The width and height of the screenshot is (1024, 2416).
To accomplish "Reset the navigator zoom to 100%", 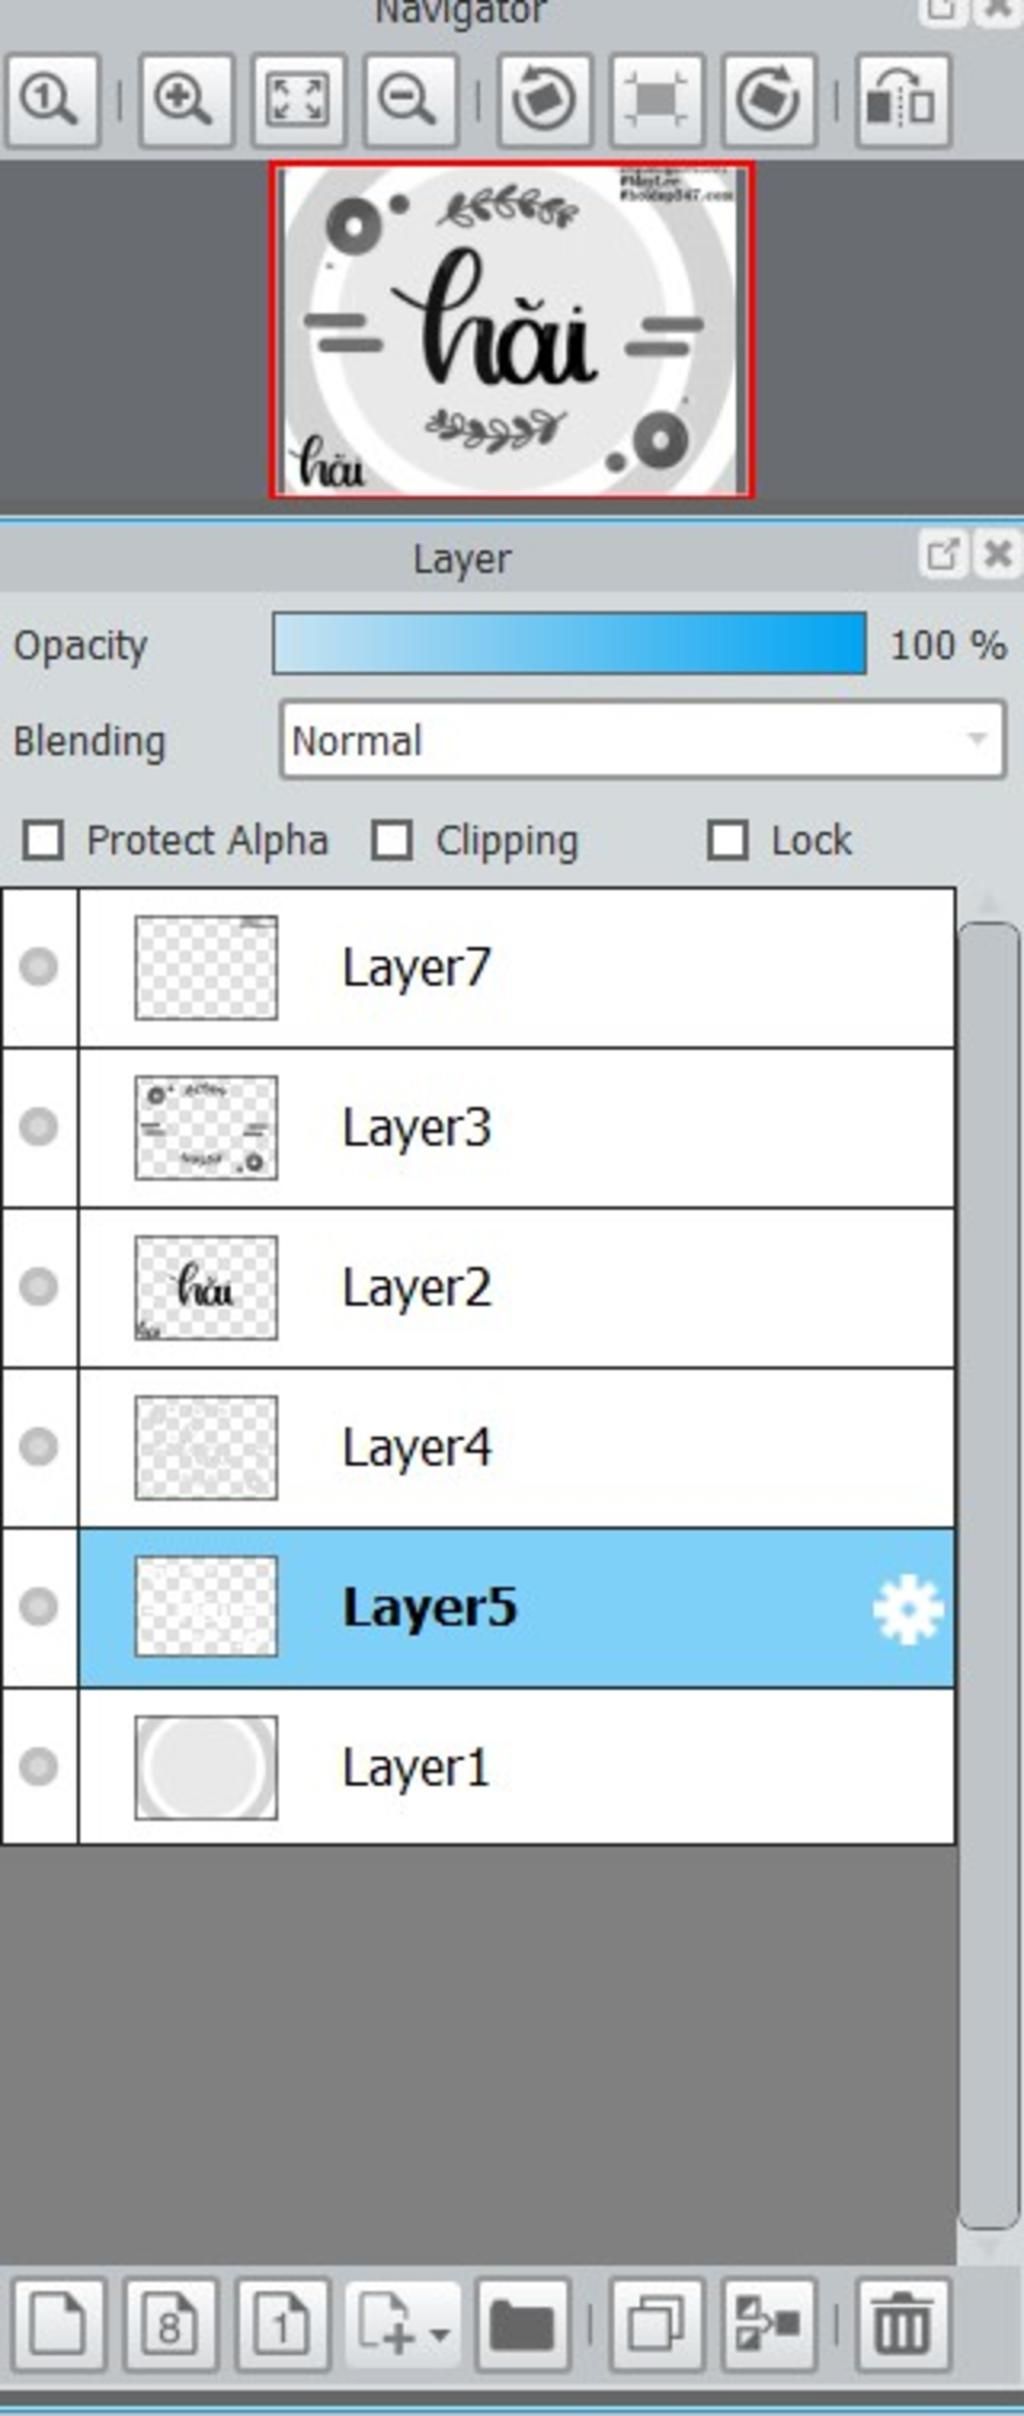I will pos(52,101).
